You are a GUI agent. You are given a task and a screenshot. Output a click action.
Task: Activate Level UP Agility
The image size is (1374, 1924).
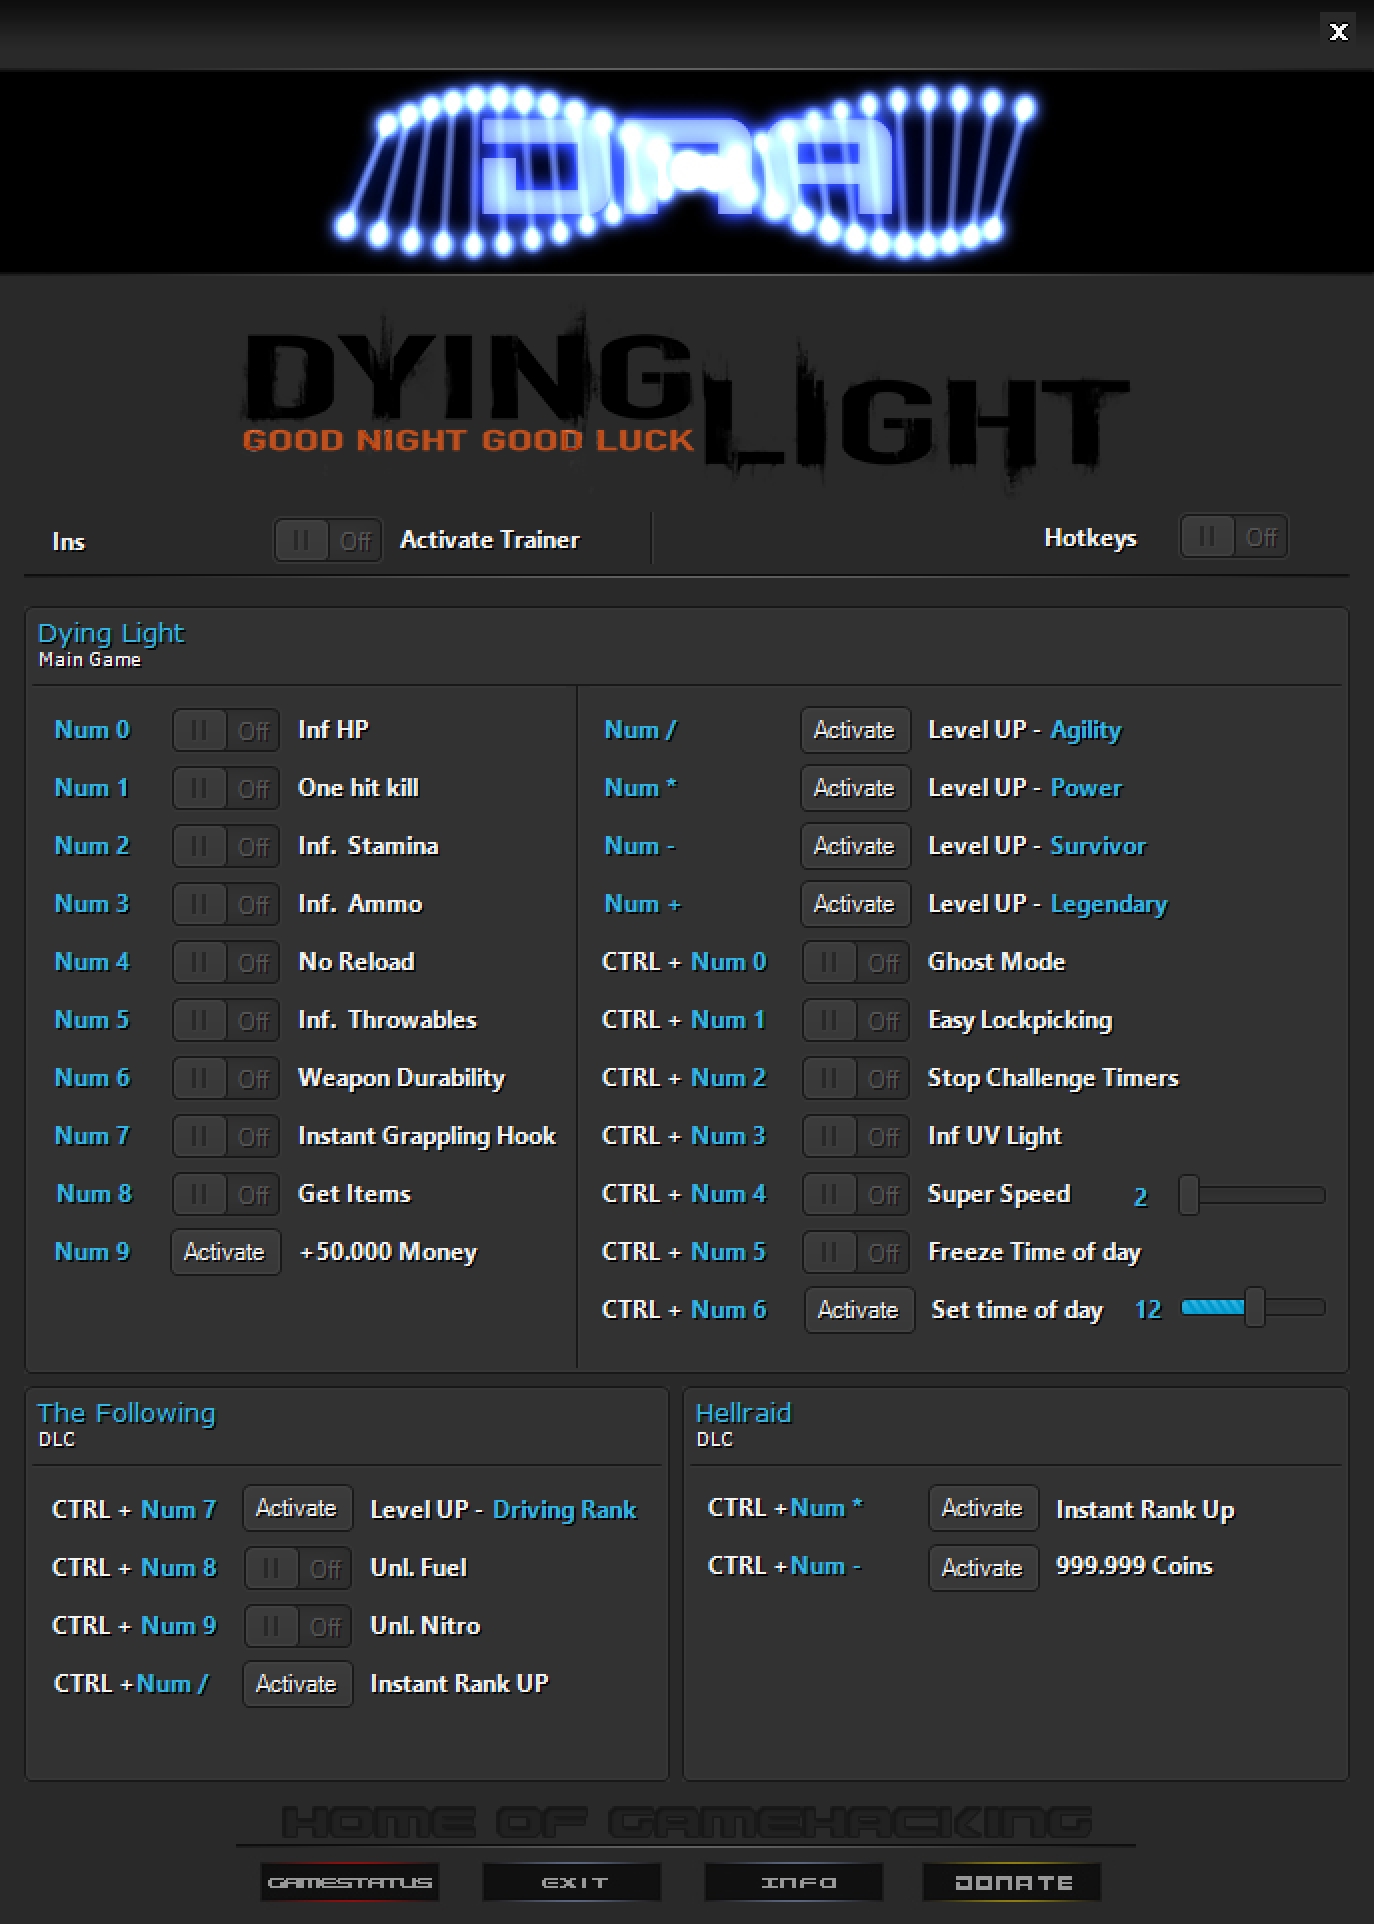855,730
